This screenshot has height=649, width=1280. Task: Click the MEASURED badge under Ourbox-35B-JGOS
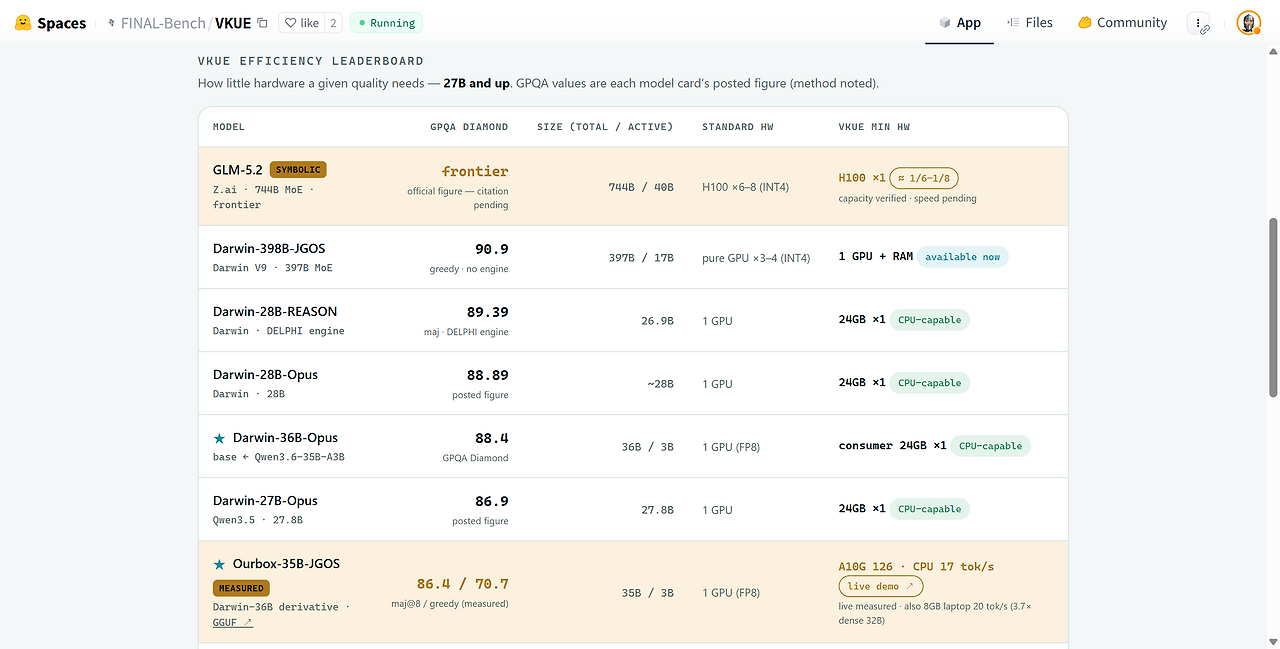(x=241, y=588)
